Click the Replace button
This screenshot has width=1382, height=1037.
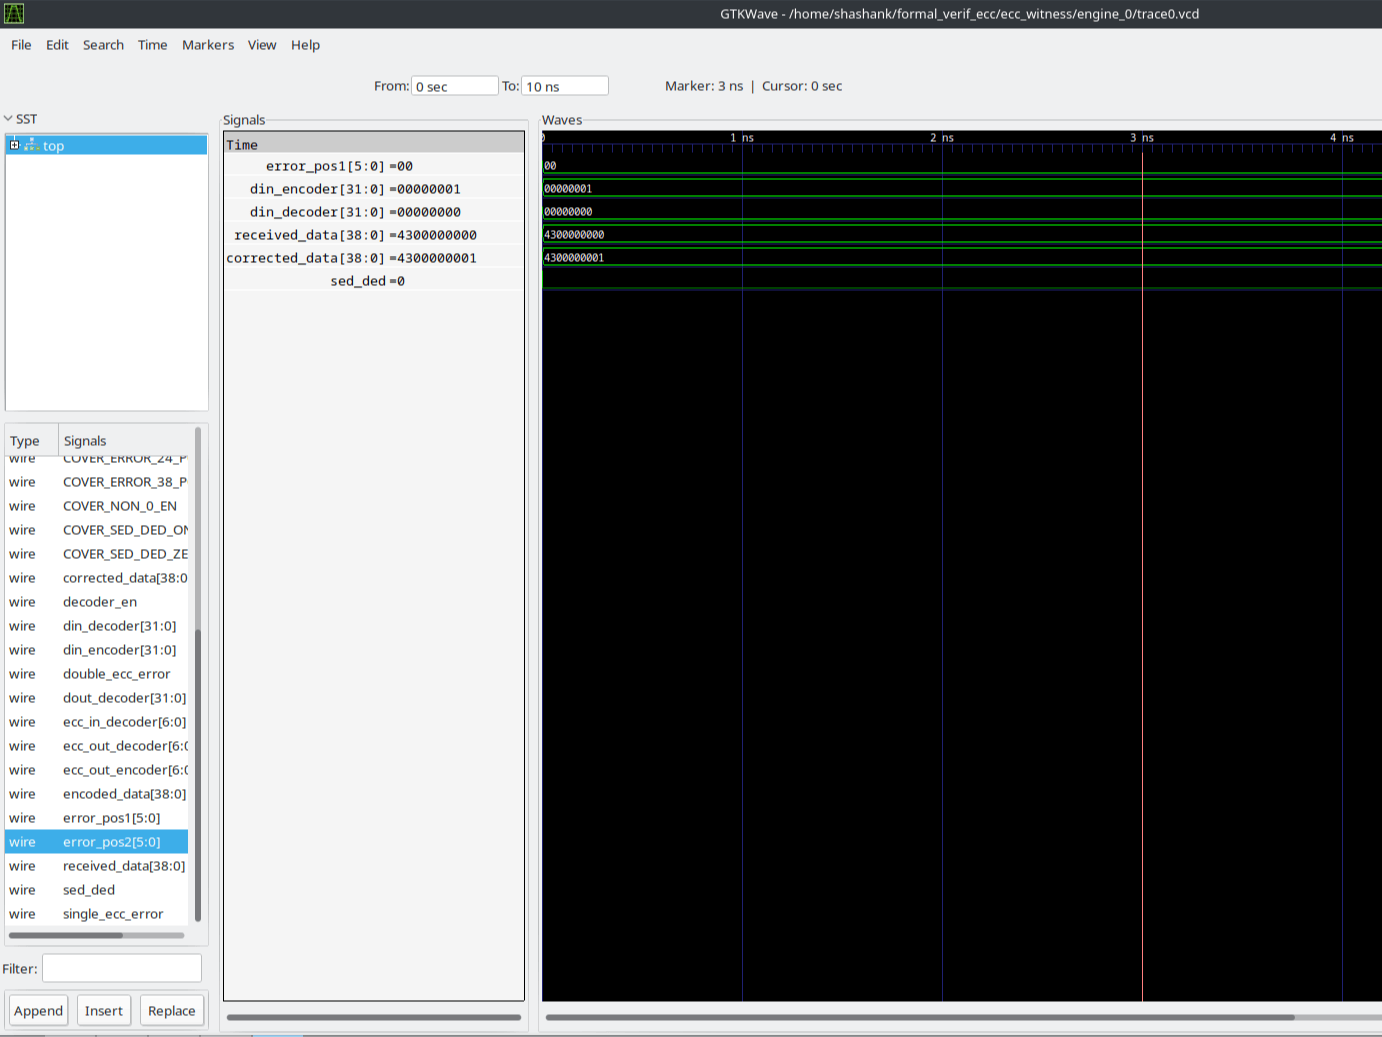coord(171,1010)
